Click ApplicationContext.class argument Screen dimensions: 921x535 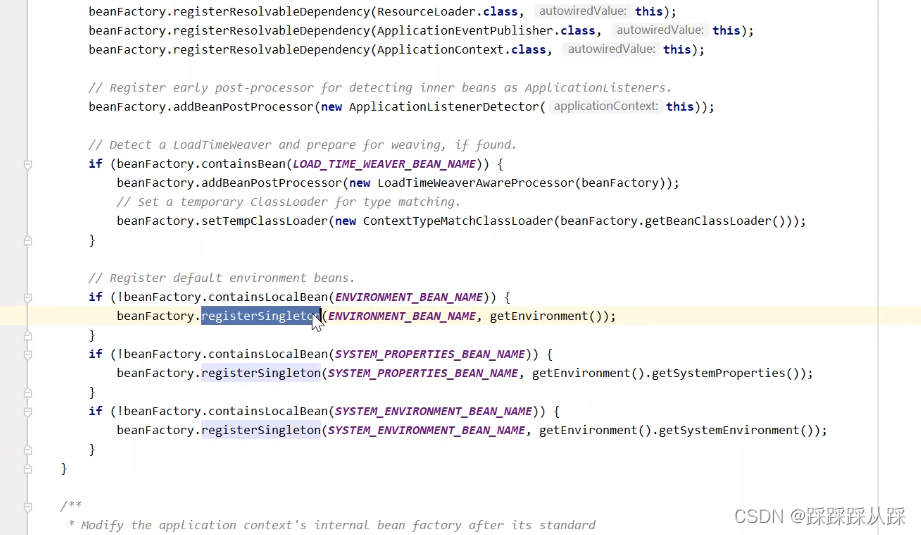pos(462,50)
